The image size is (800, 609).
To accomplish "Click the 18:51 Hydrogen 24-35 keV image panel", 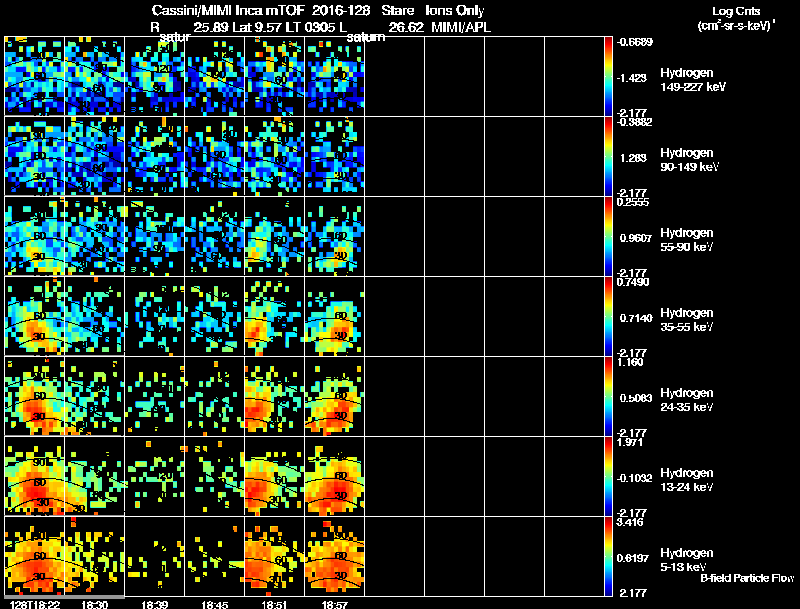I will [274, 396].
